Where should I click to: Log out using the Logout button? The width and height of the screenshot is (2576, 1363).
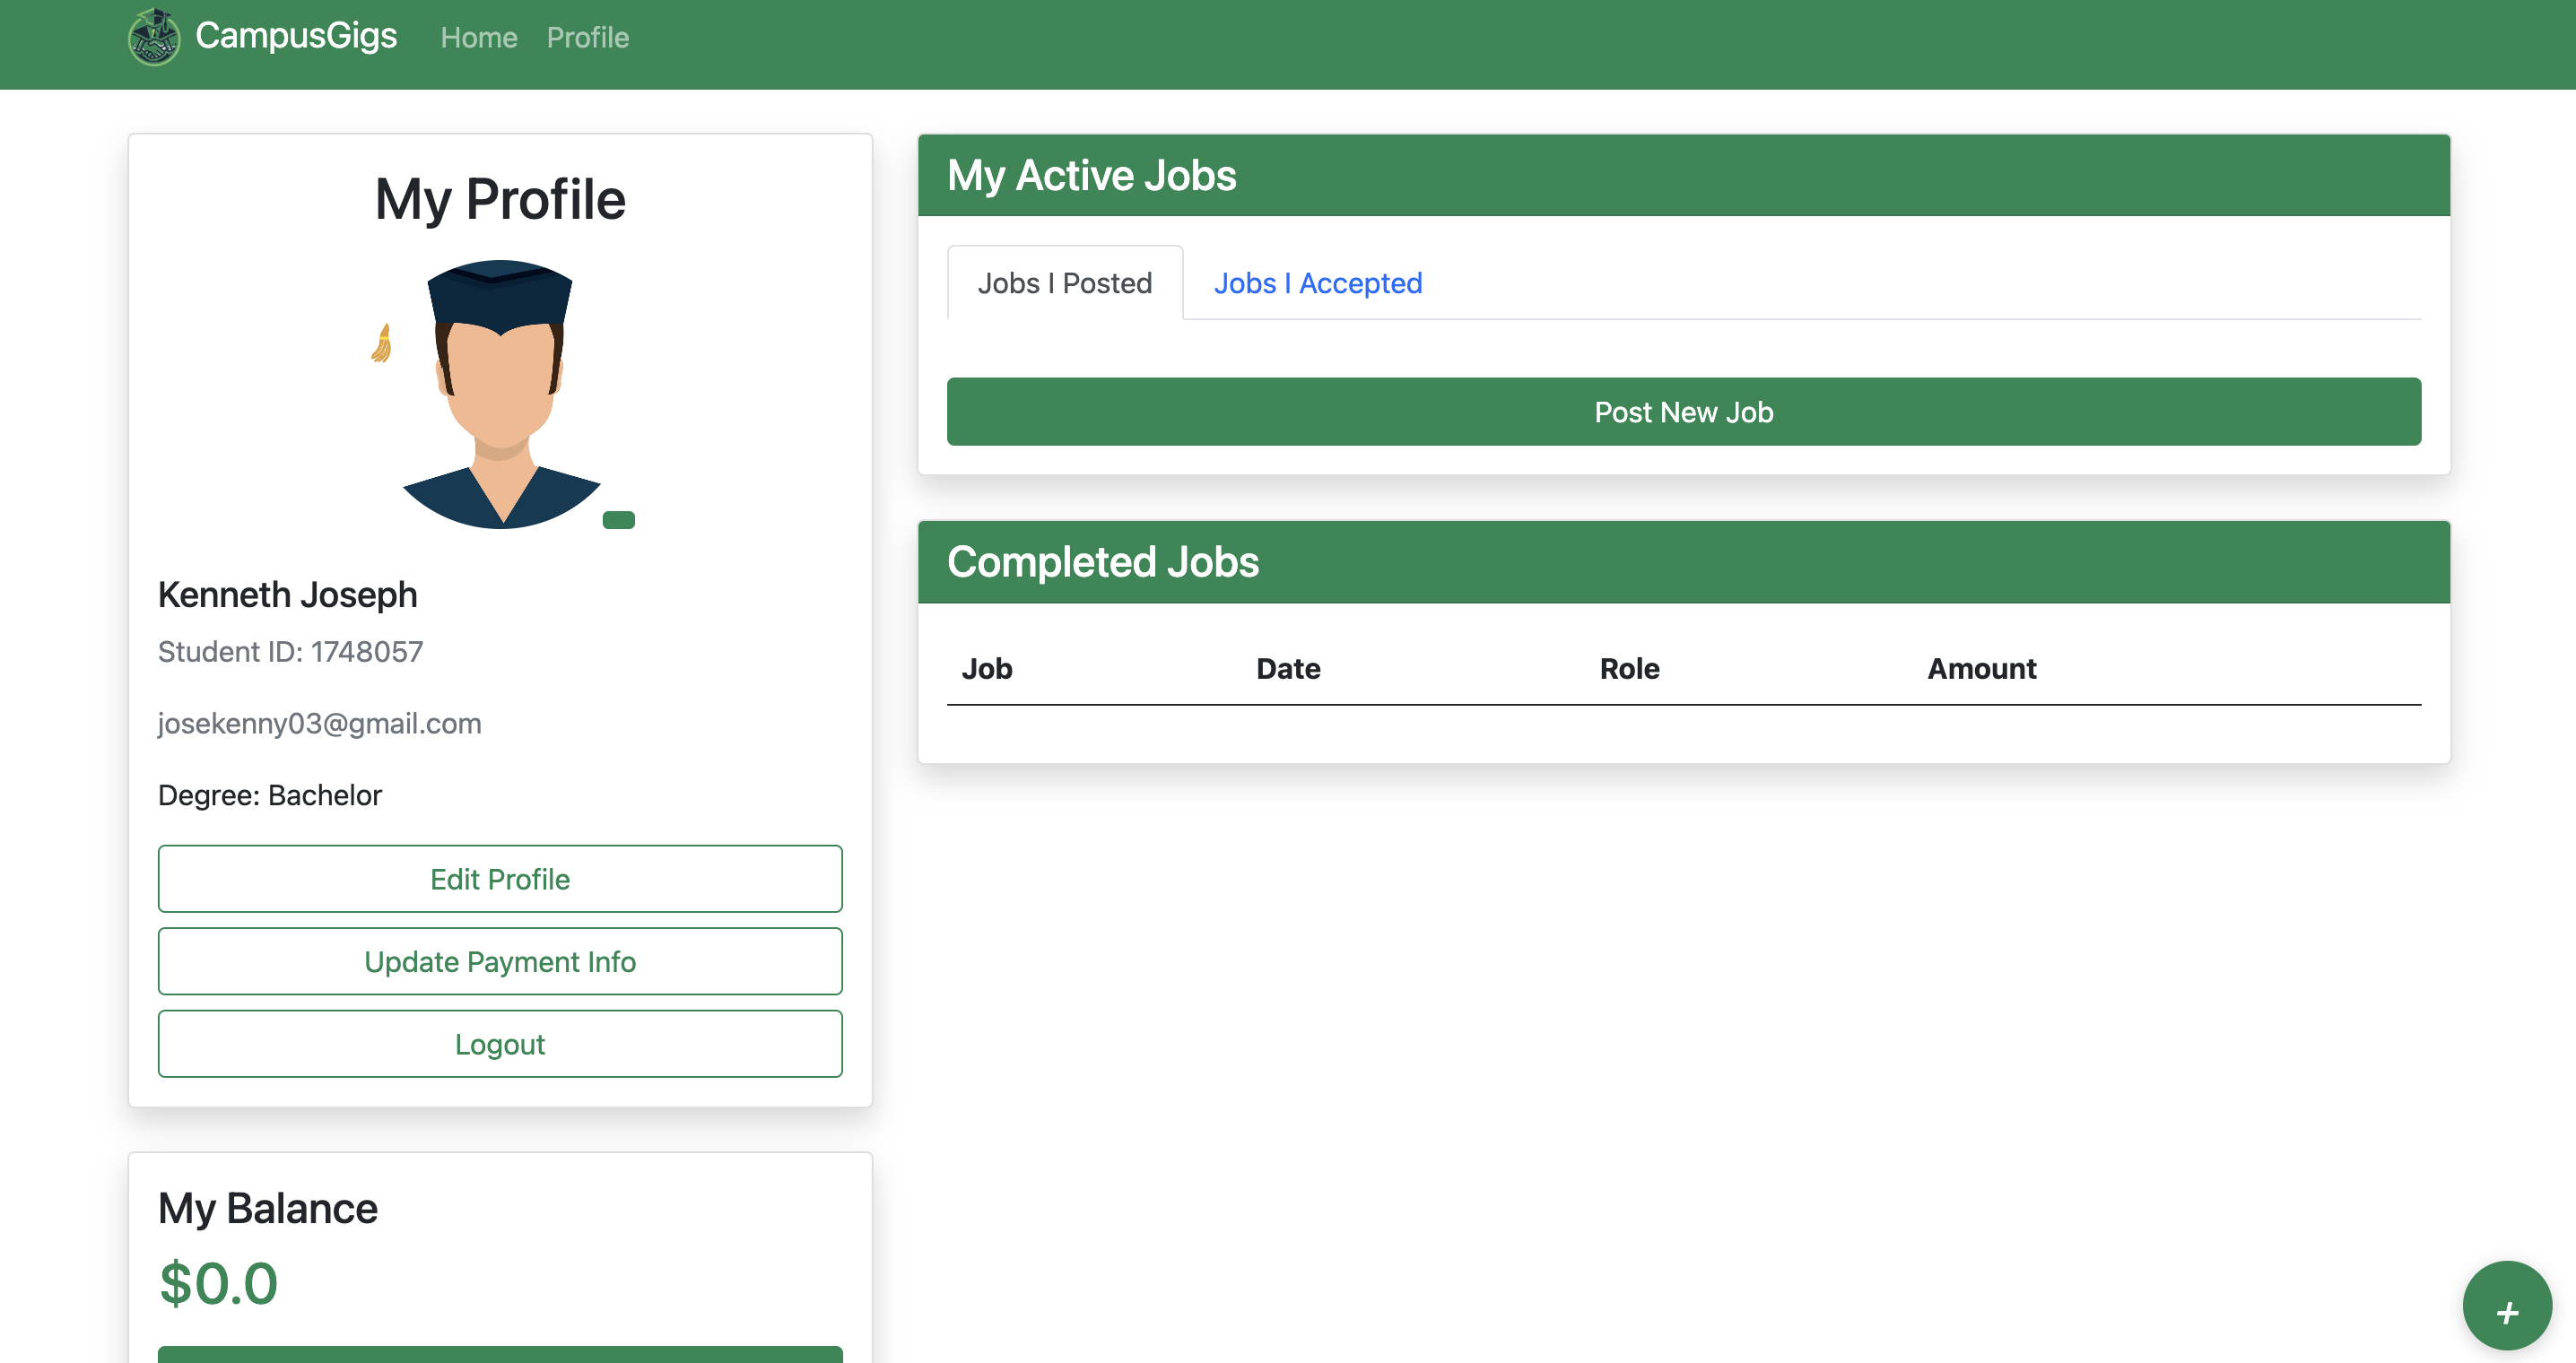pyautogui.click(x=500, y=1044)
